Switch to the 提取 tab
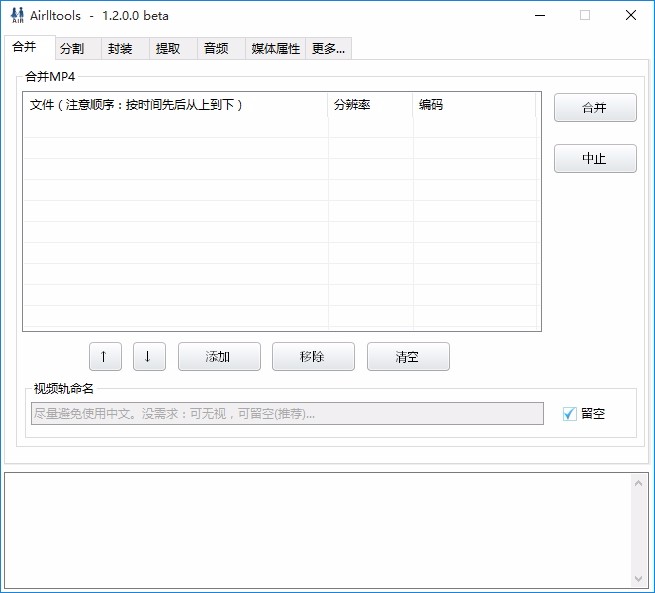The width and height of the screenshot is (655, 593). (173, 48)
